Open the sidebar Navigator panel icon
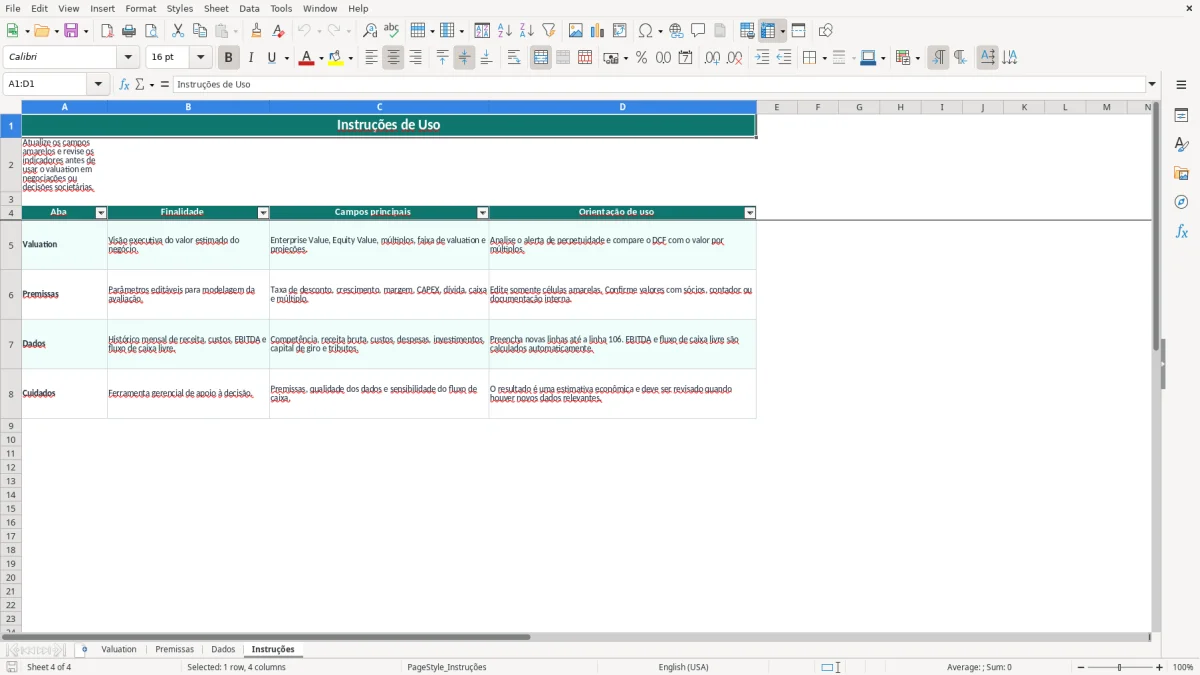The height and width of the screenshot is (675, 1200). tap(1181, 202)
